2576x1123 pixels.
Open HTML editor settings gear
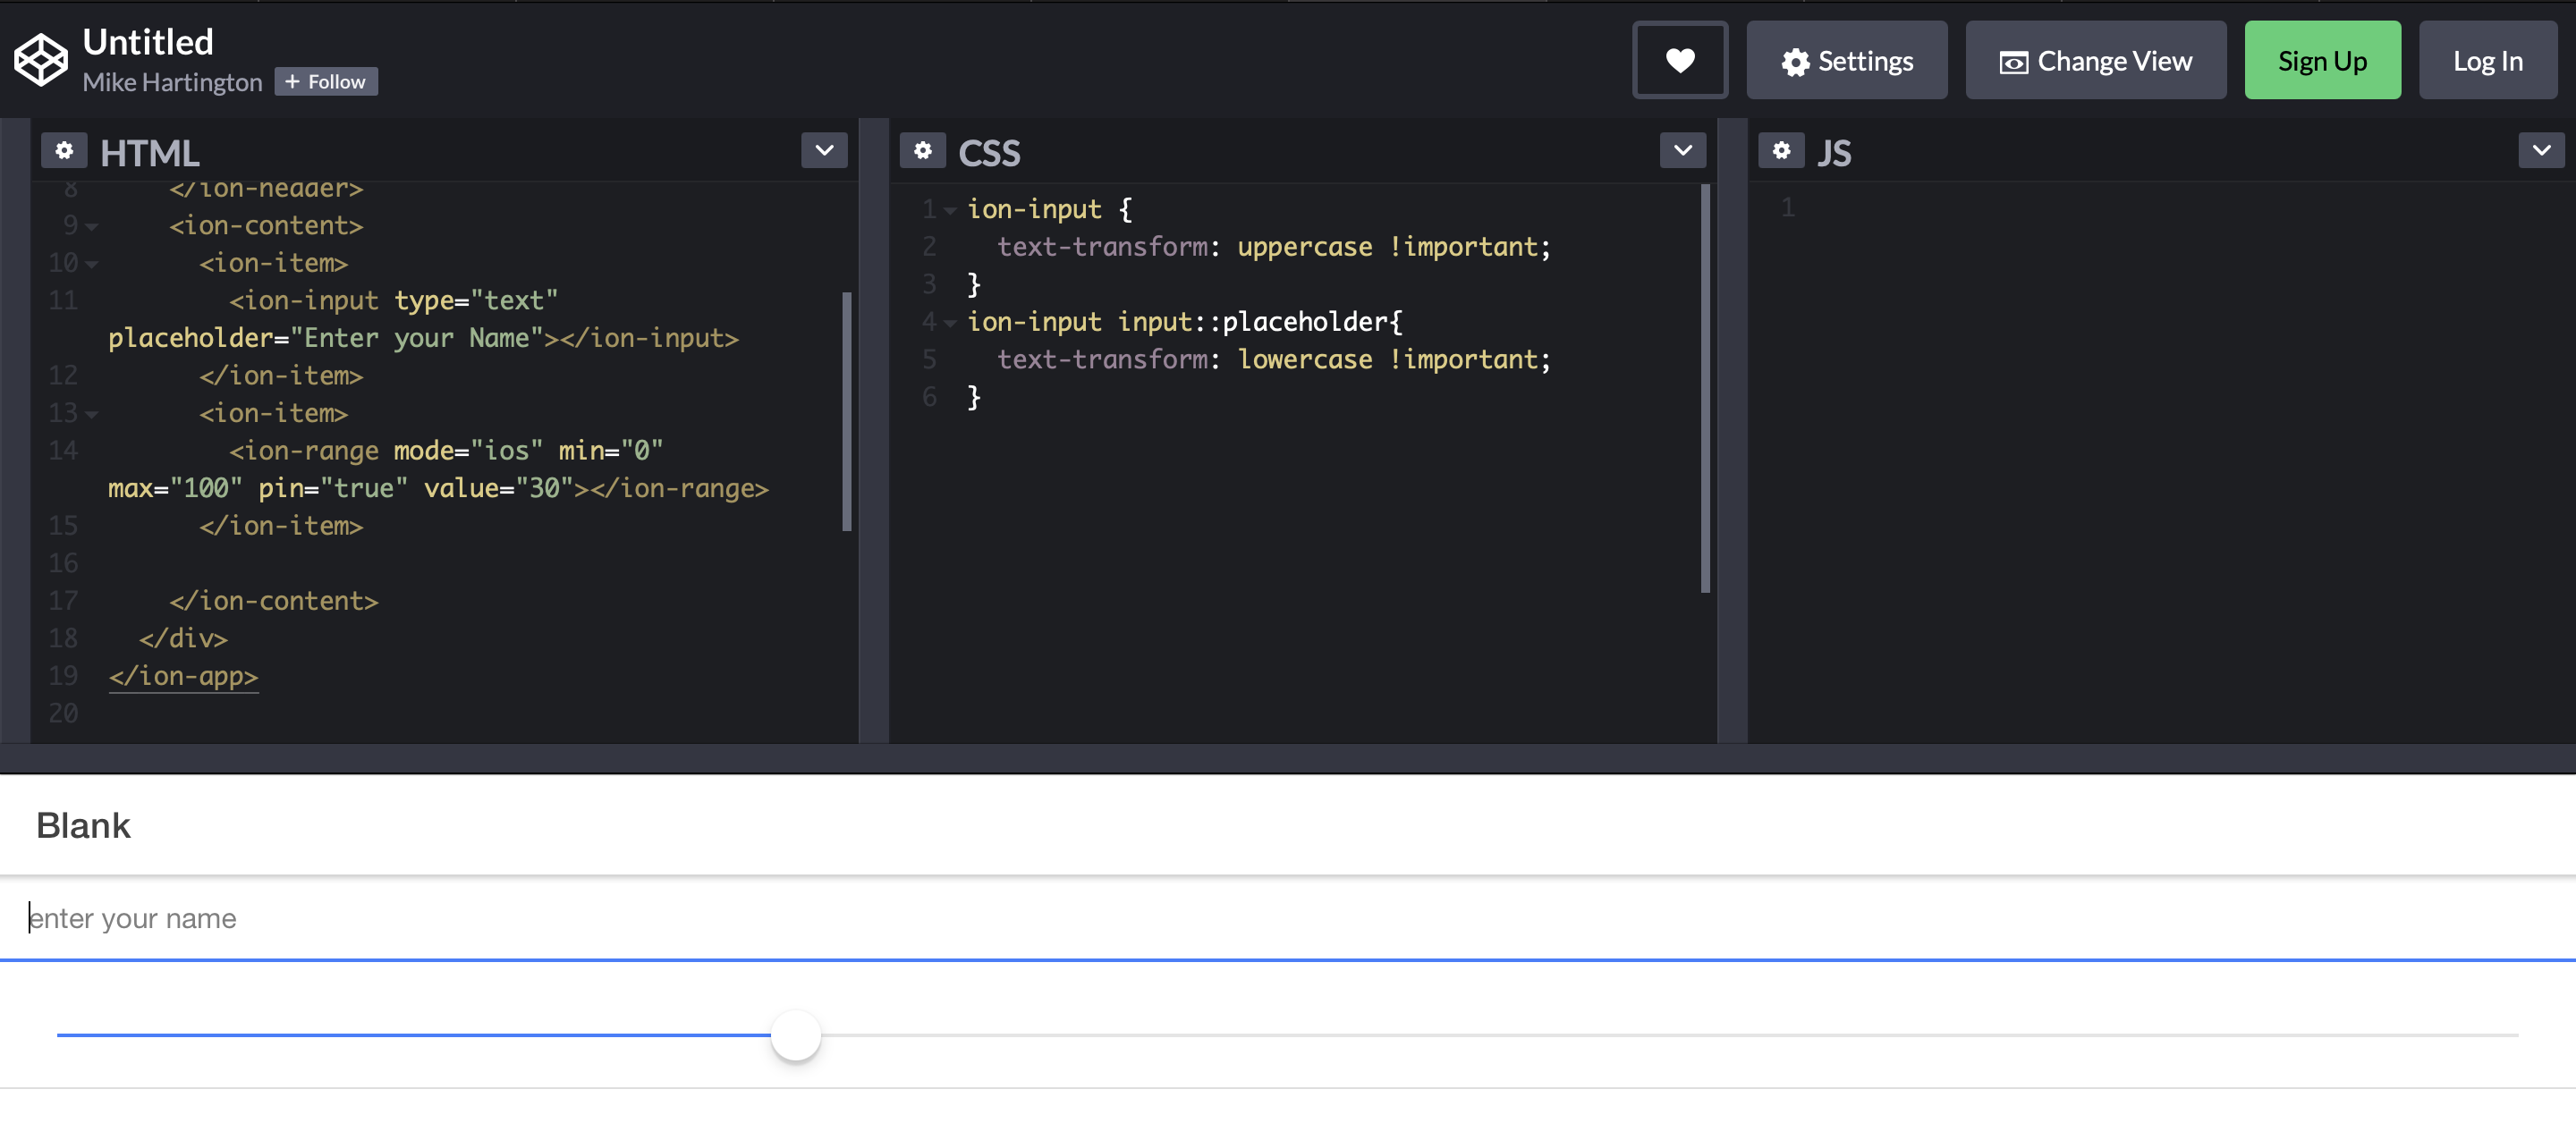[64, 150]
